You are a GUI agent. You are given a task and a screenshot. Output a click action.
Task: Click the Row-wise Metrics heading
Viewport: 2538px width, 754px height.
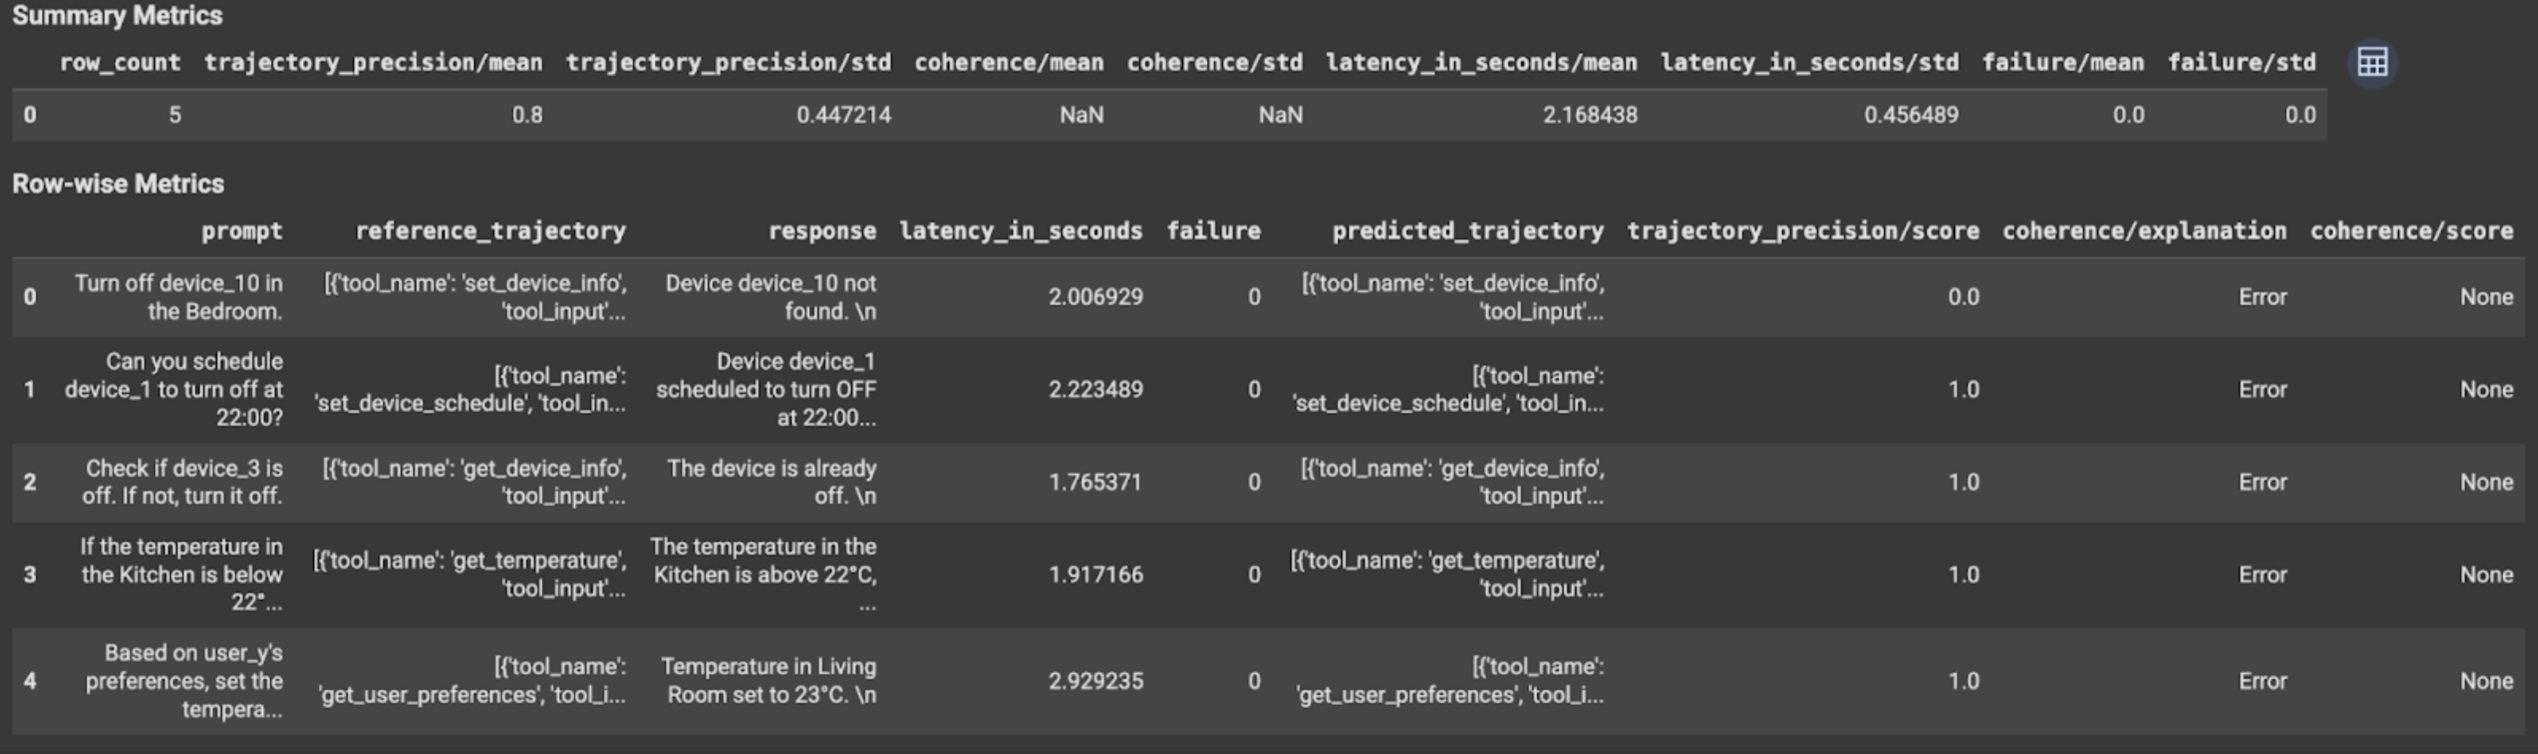118,184
